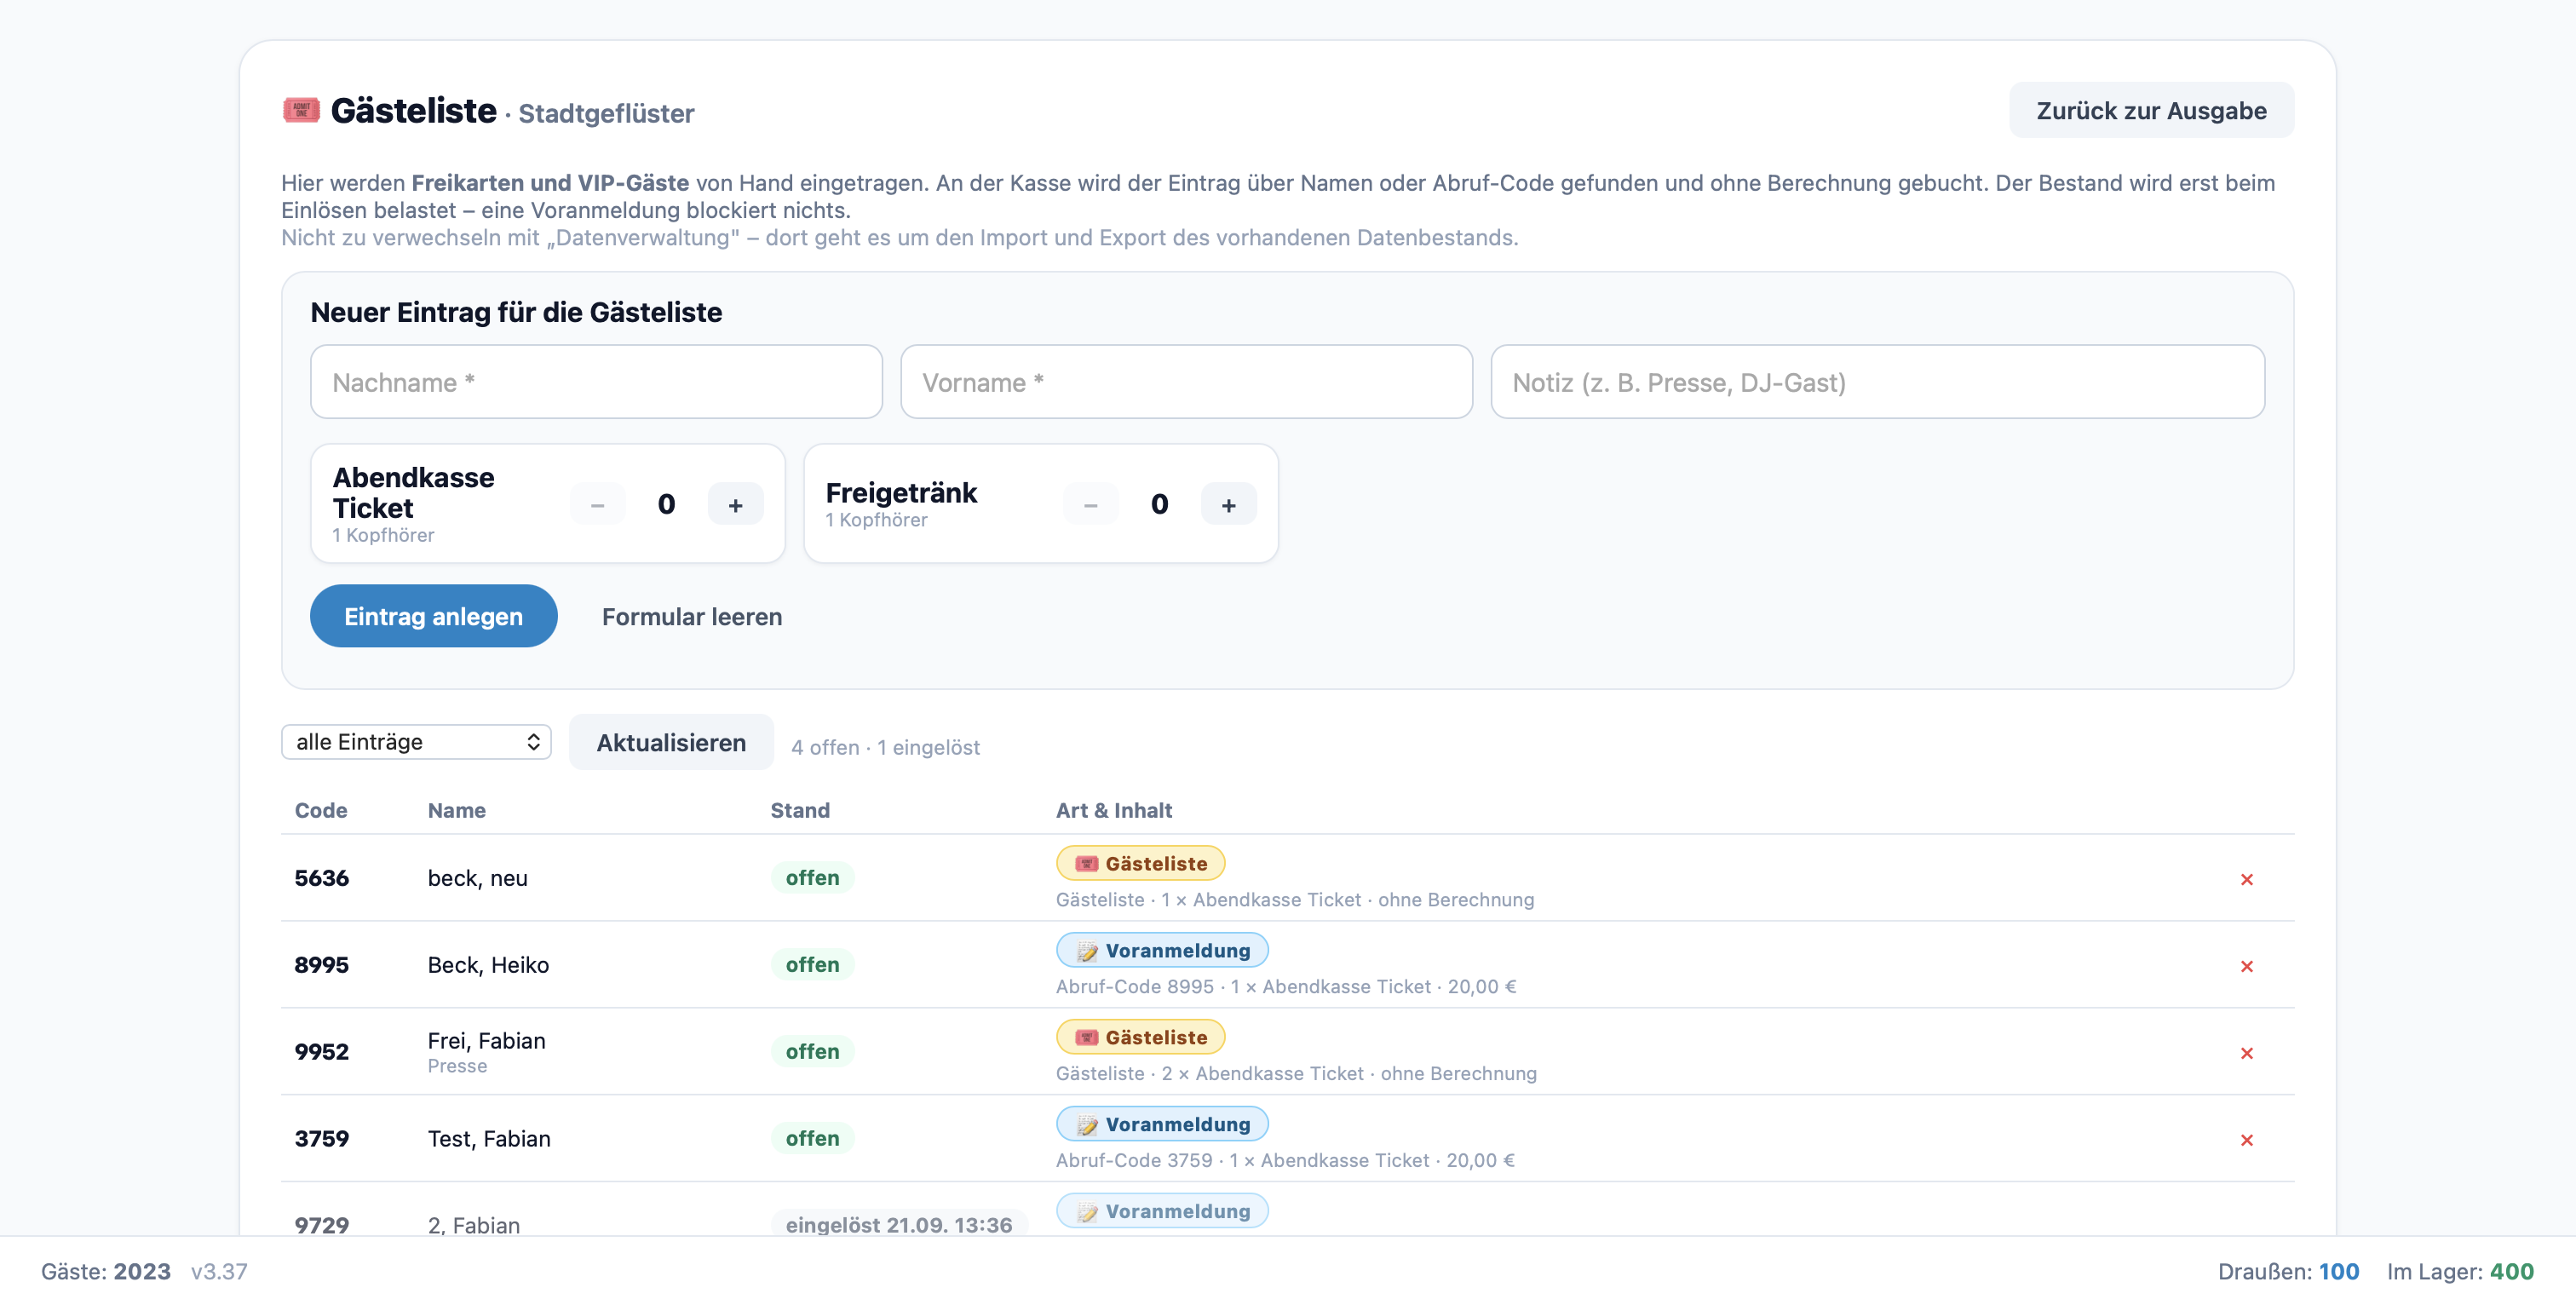Increase Abendkasse Ticket quantity with plus
Screen dimensions: 2576x1305
coord(735,505)
